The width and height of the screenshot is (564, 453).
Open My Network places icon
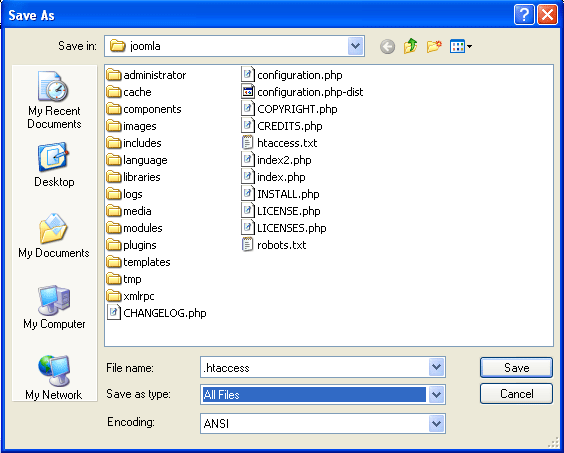tap(54, 377)
